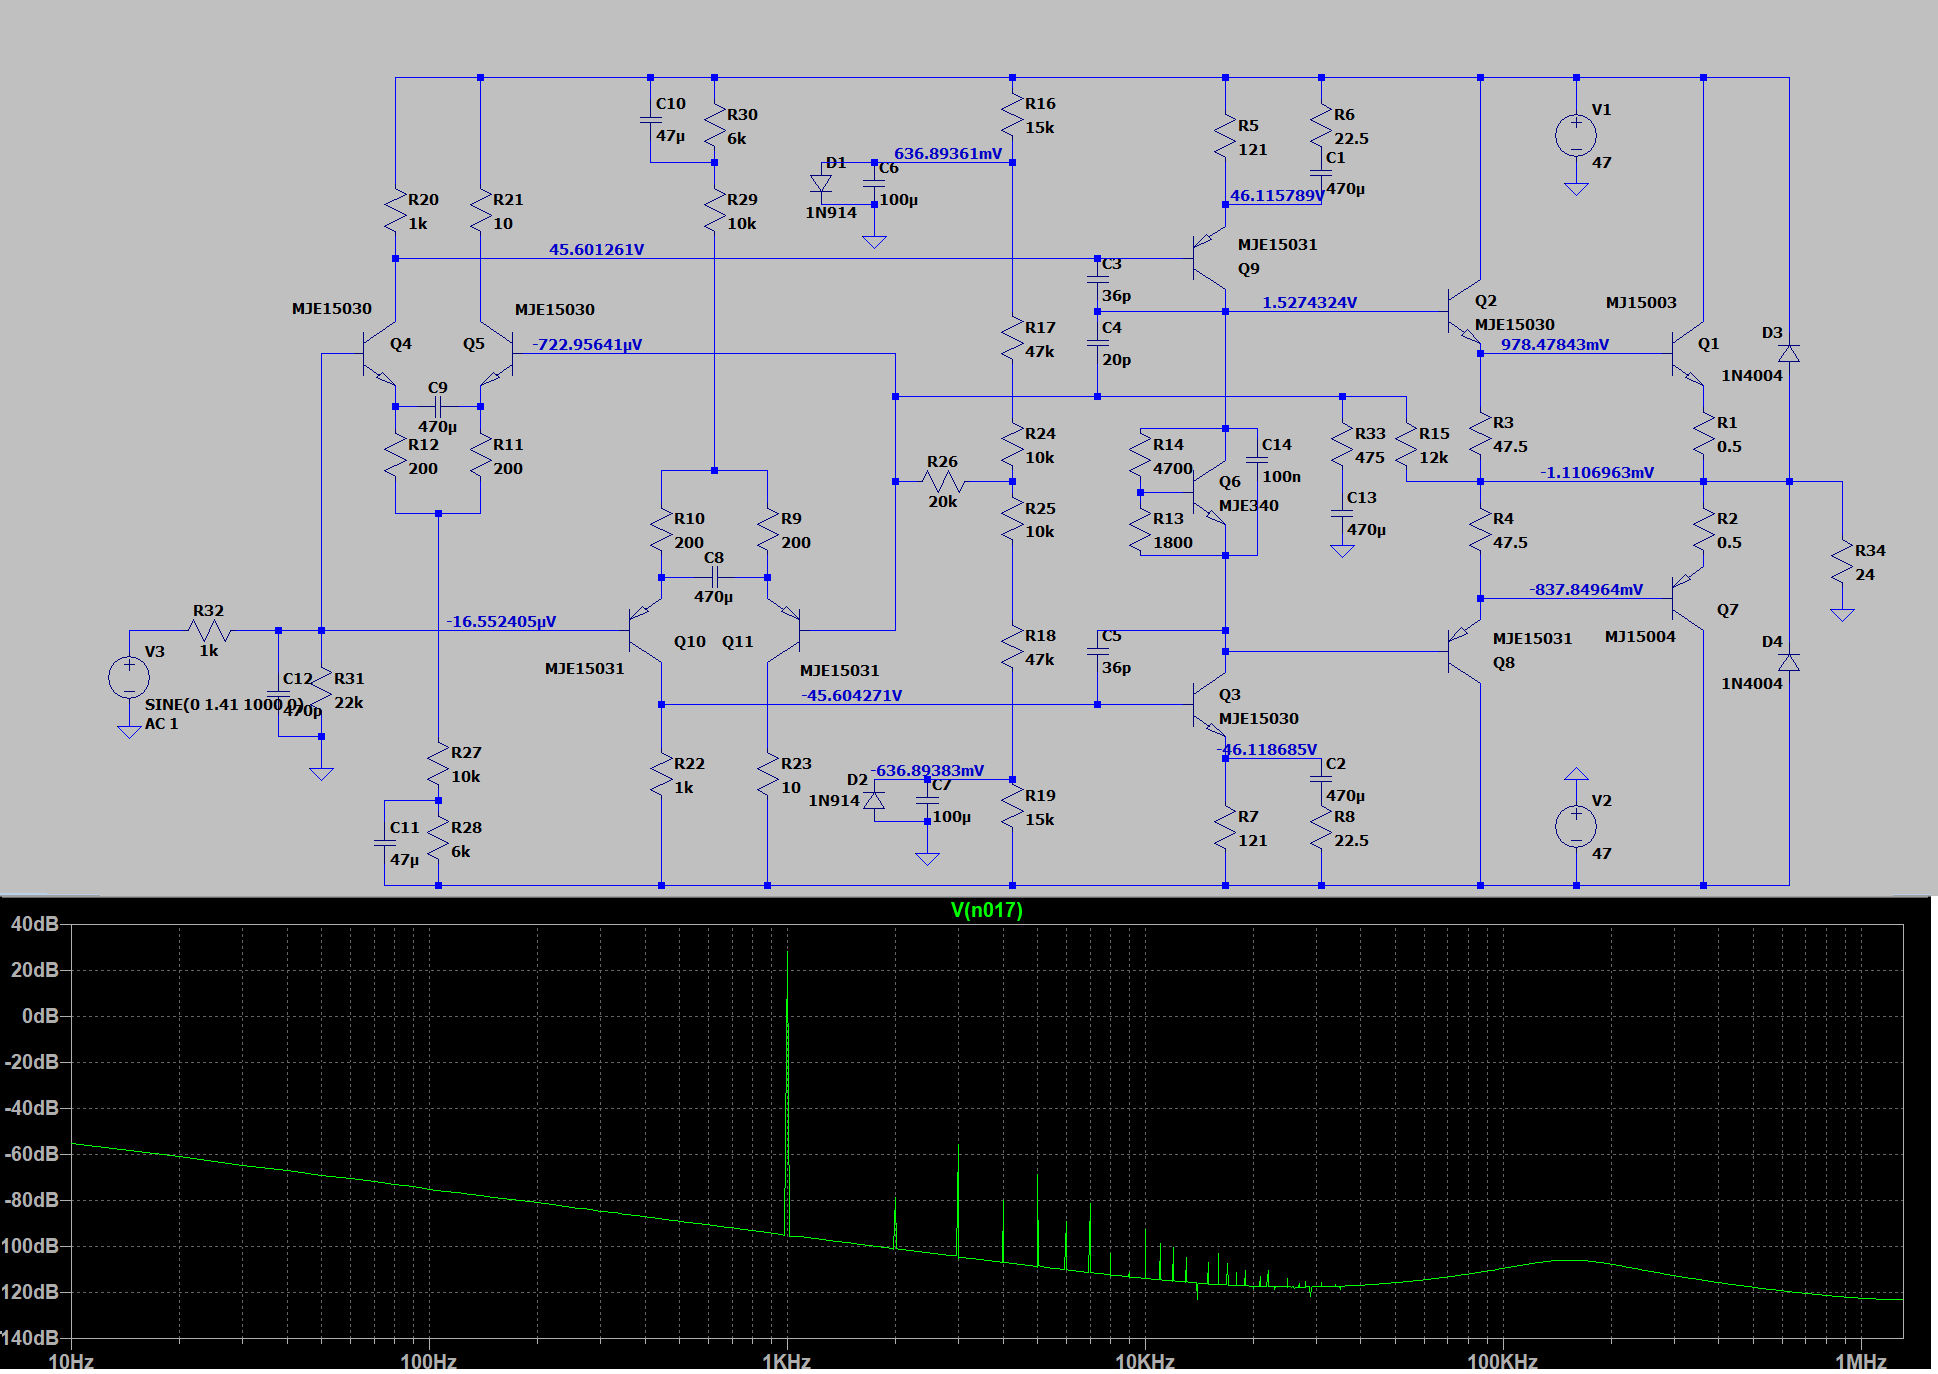The width and height of the screenshot is (1938, 1374).
Task: Select resistor R26 20k symbol
Action: [942, 482]
